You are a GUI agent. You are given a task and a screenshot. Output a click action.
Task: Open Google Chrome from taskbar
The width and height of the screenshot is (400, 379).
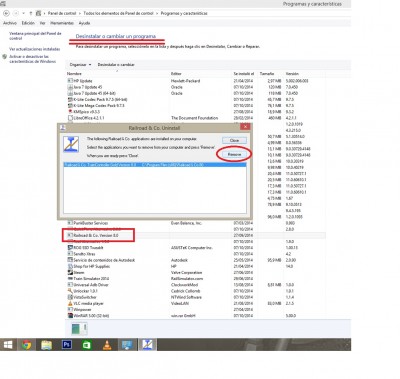click(27, 345)
